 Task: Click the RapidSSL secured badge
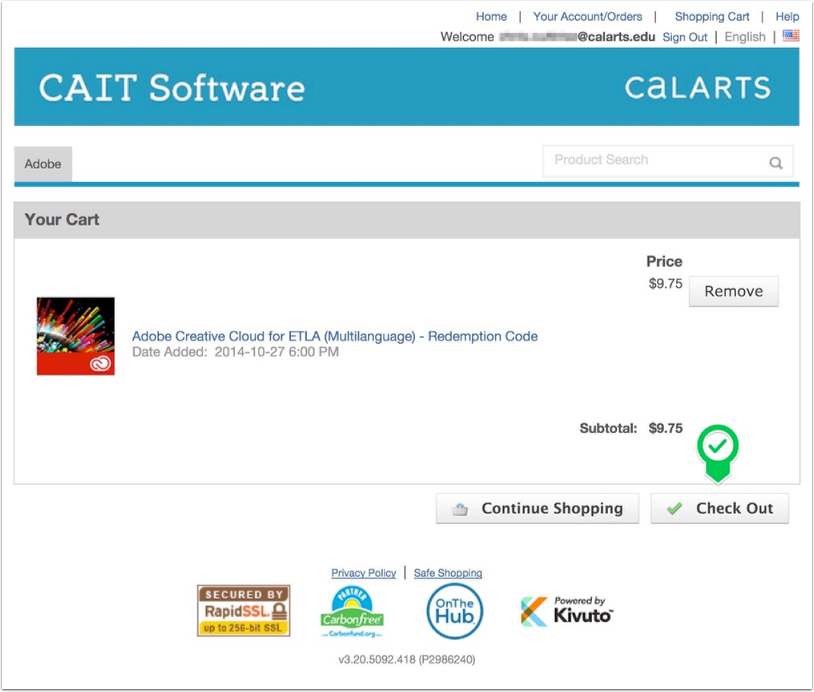243,610
